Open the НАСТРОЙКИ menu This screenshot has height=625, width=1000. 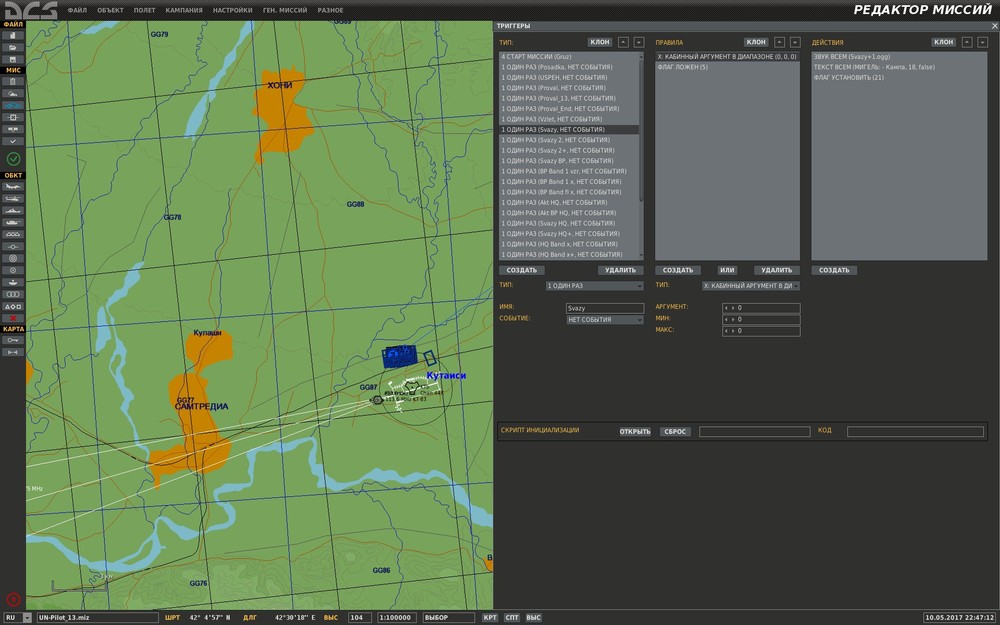click(232, 10)
